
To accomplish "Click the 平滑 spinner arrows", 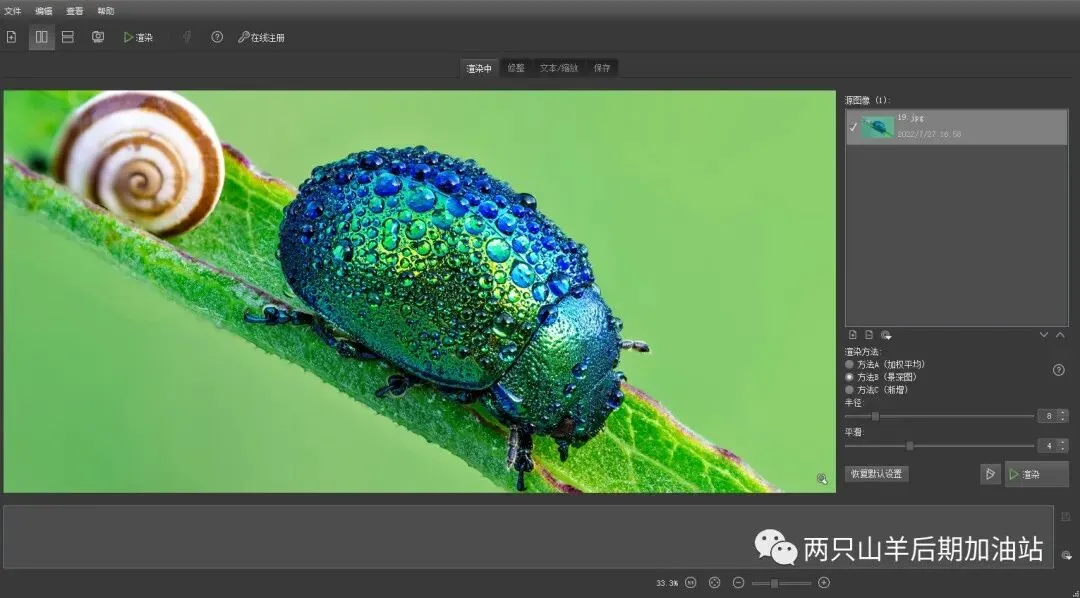I will point(1063,446).
